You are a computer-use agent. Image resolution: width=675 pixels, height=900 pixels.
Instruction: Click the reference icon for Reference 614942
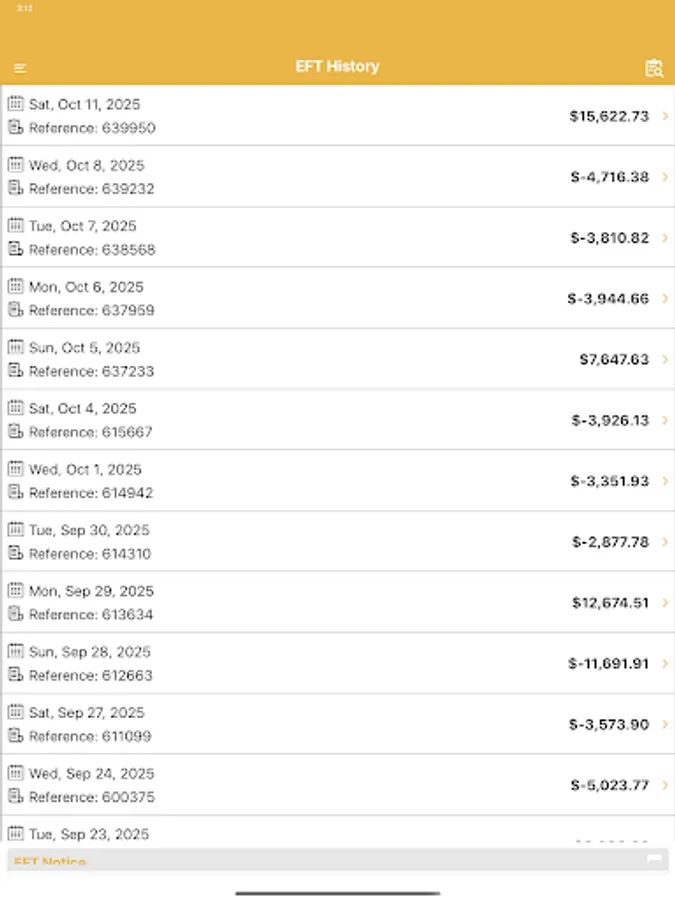15,493
